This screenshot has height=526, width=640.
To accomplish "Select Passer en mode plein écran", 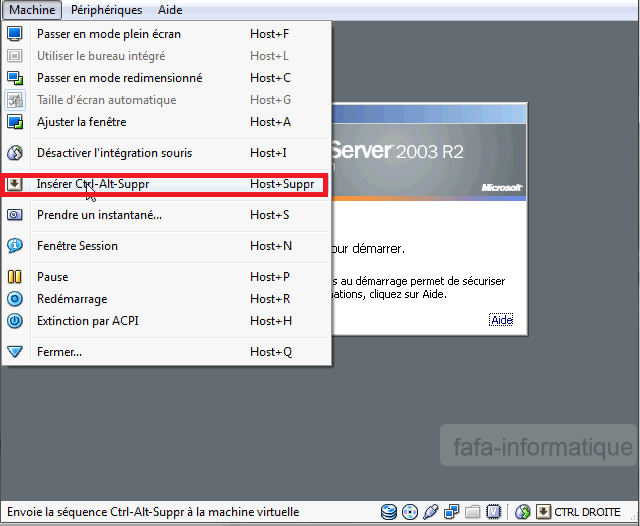I will pyautogui.click(x=167, y=34).
